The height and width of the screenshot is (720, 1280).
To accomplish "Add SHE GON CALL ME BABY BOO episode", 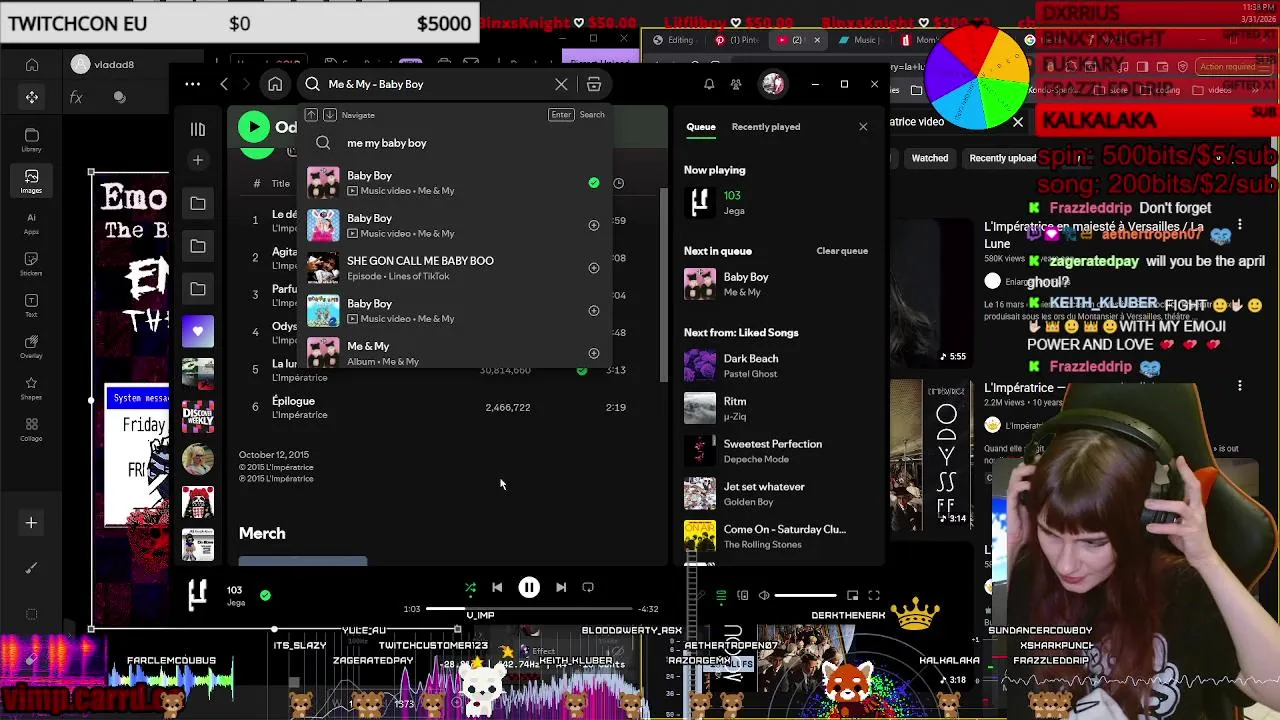I will click(594, 268).
